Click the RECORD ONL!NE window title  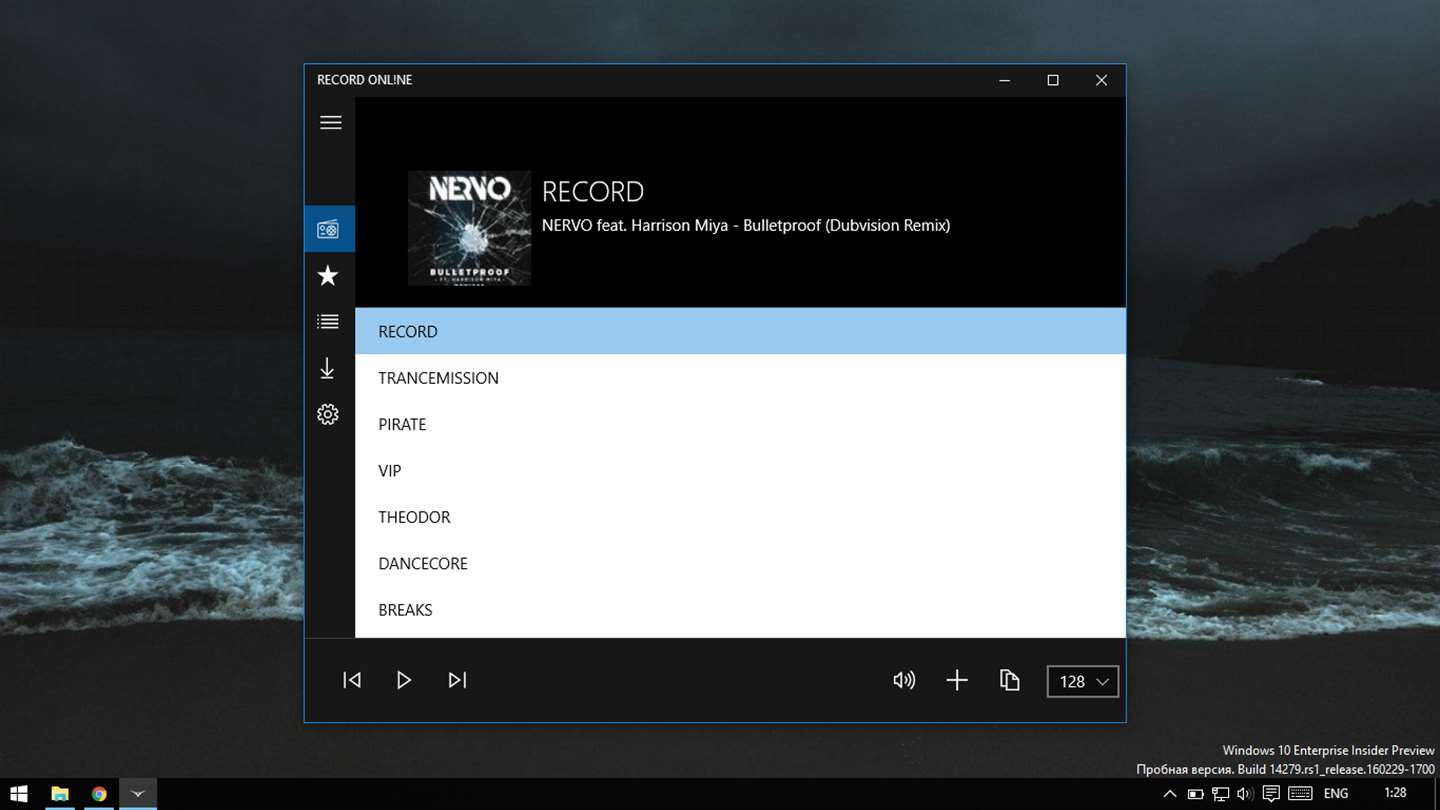pos(364,80)
